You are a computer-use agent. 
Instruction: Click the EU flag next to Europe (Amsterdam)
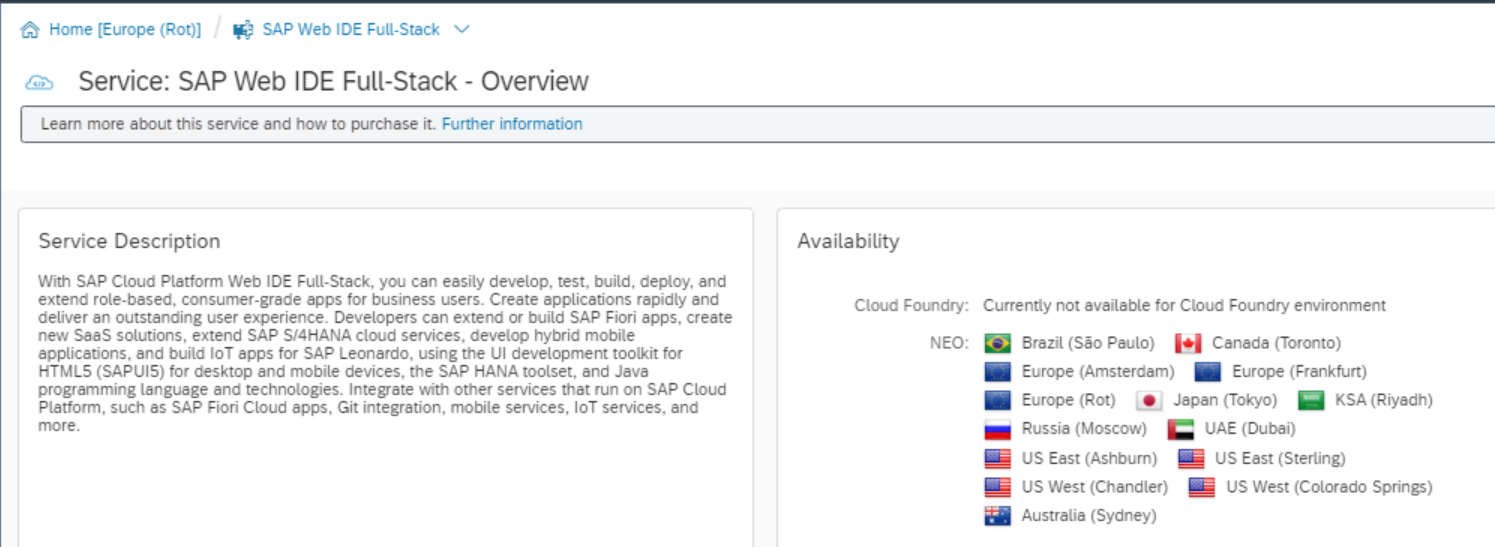[x=997, y=372]
